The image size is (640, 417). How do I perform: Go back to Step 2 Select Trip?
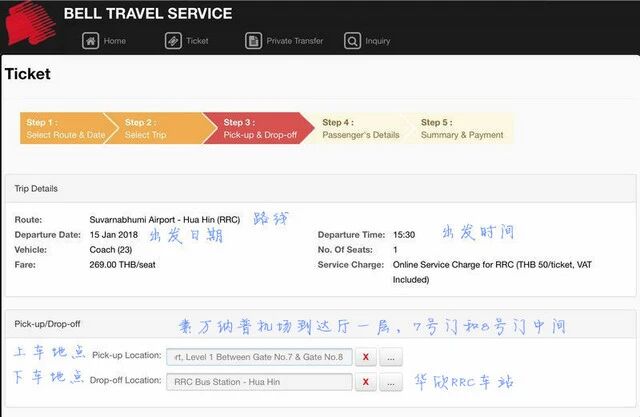click(161, 128)
